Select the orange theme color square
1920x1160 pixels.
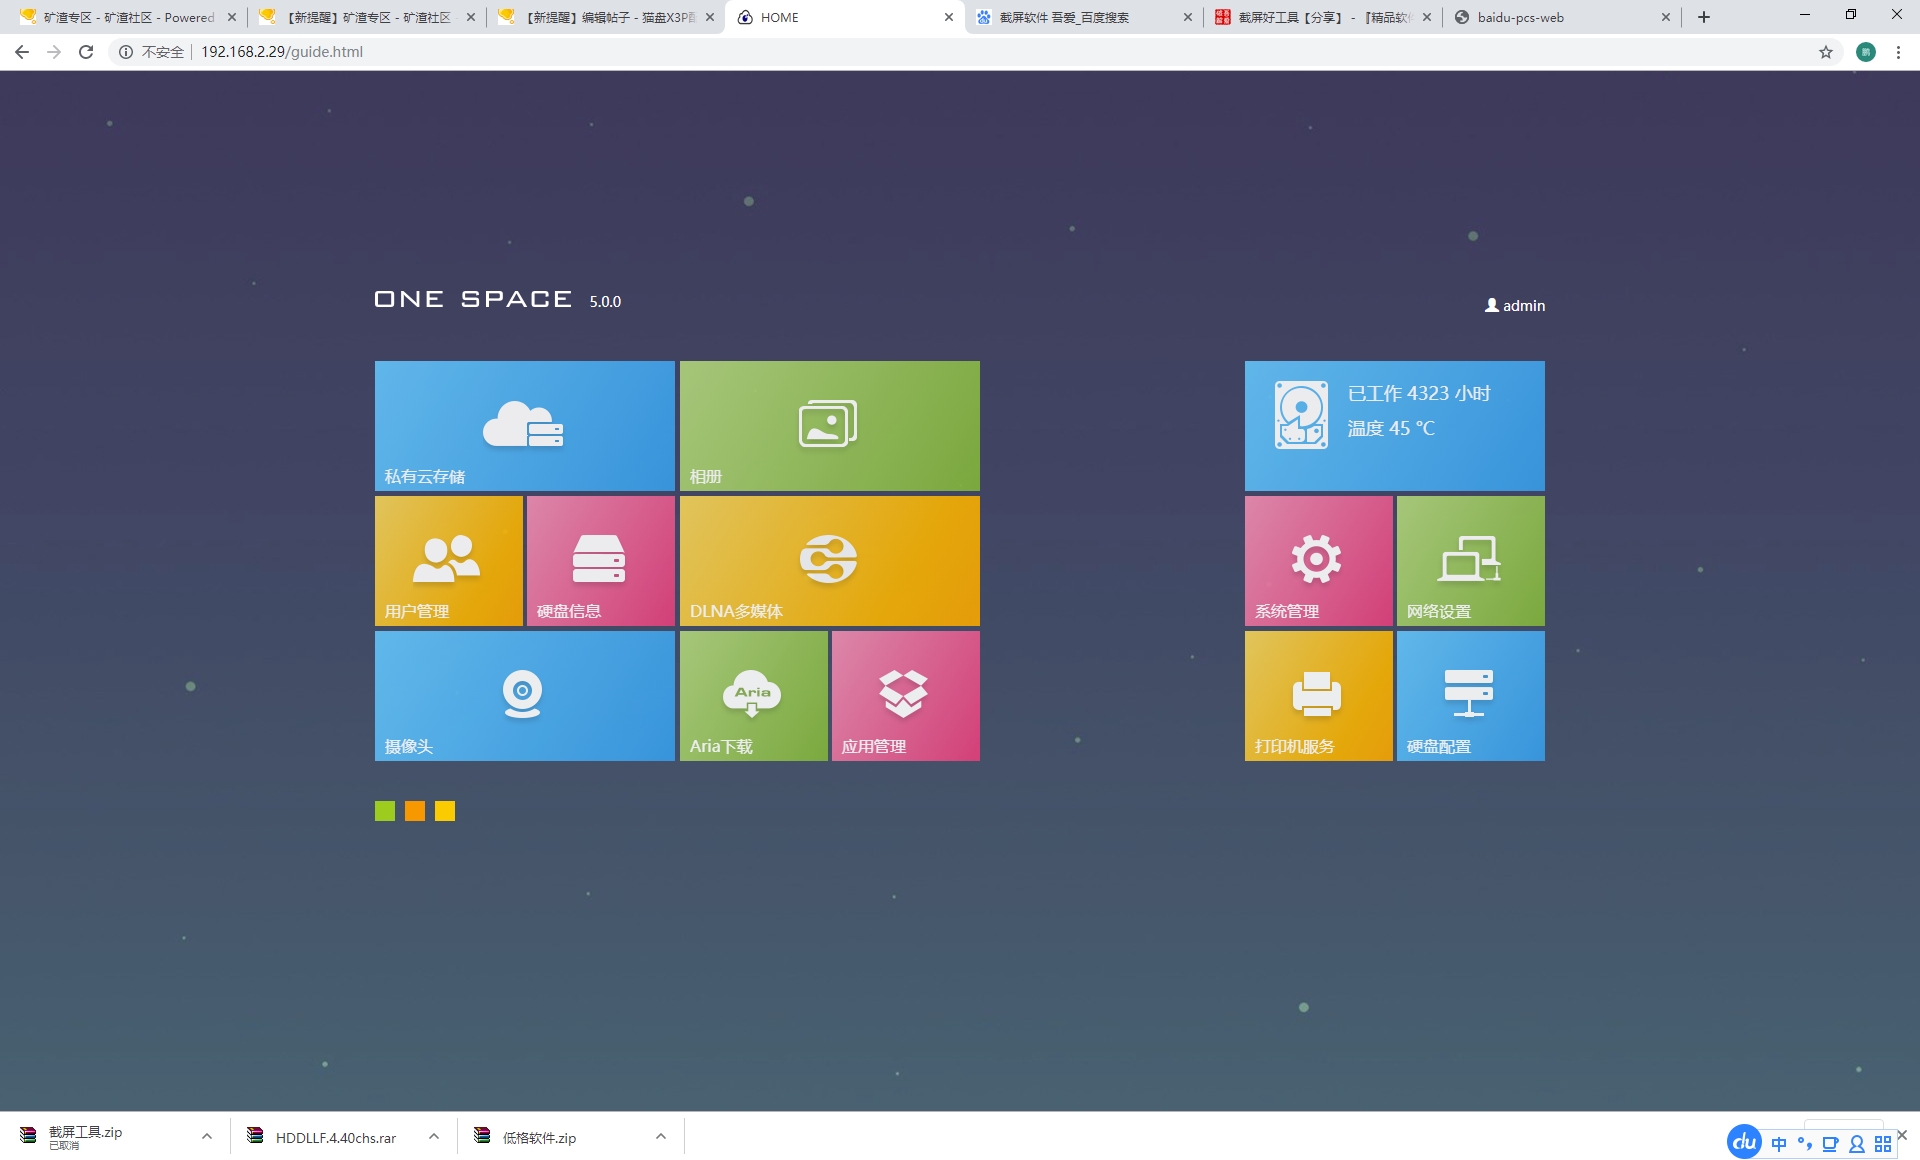415,811
